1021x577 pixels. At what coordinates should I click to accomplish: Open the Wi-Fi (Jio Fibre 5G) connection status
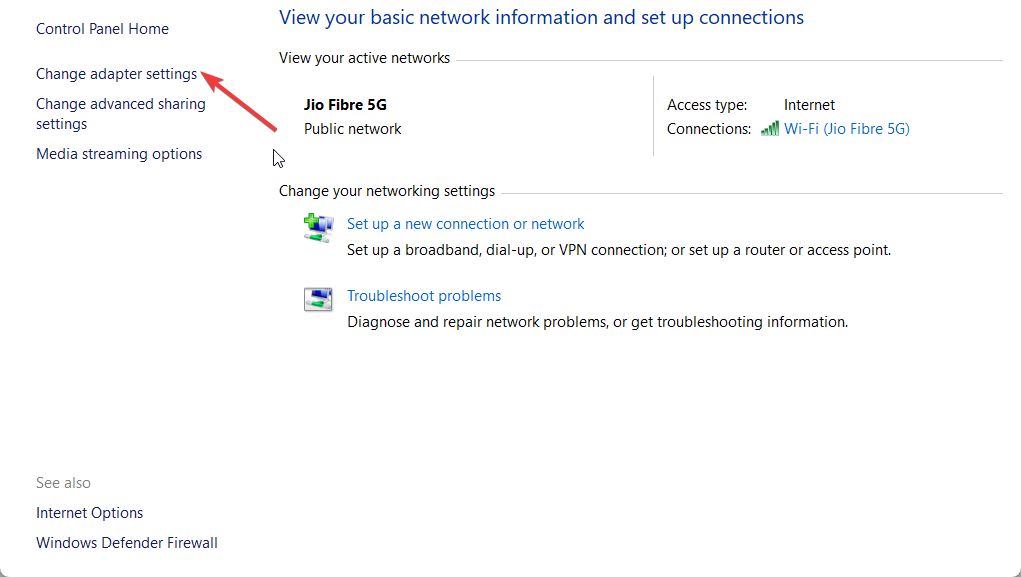coord(846,128)
